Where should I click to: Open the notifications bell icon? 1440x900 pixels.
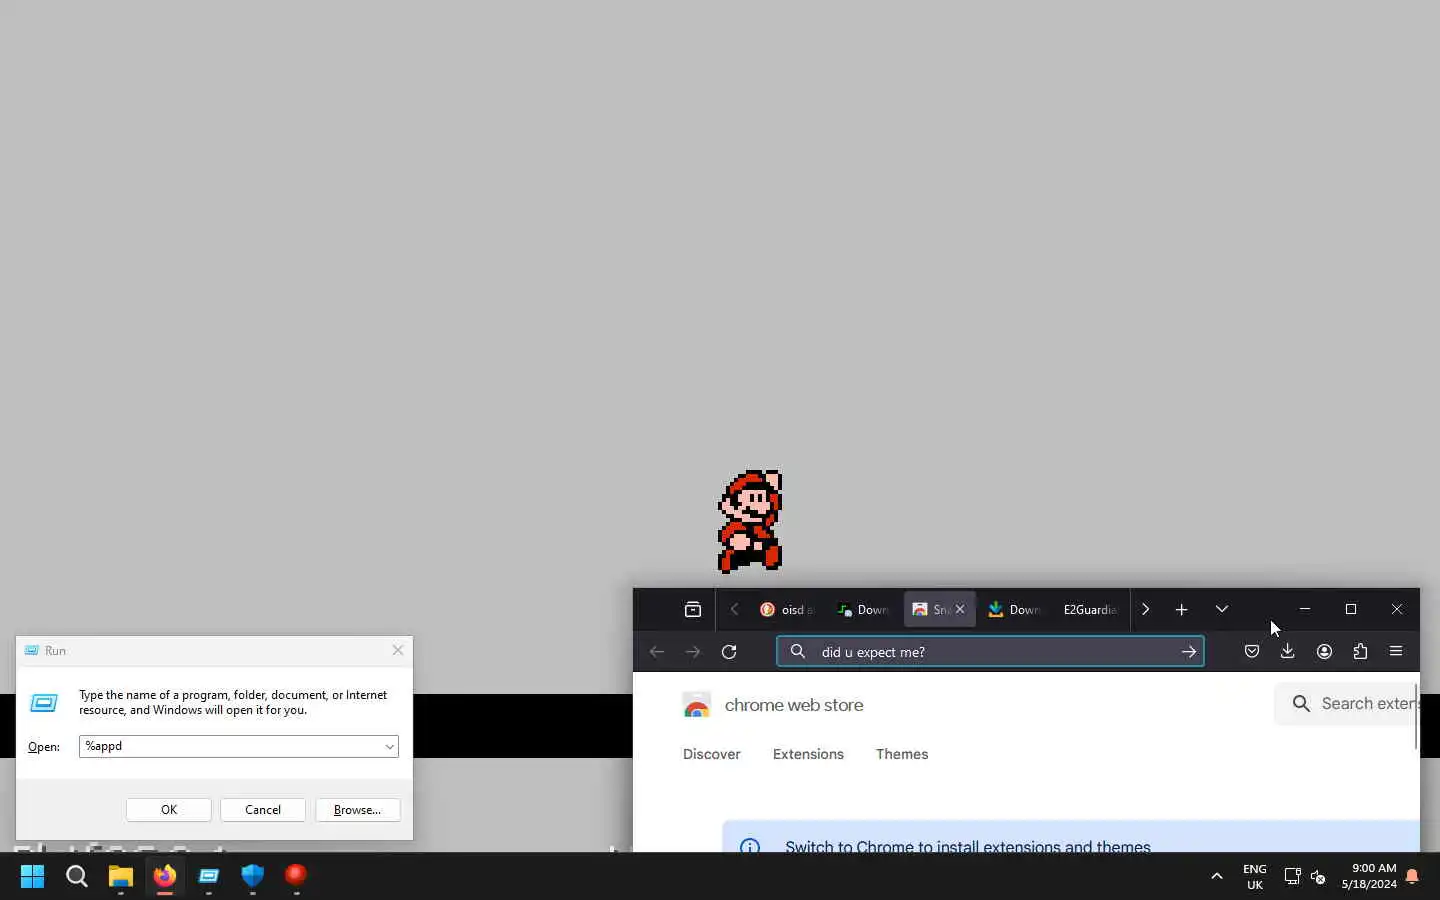(1412, 876)
